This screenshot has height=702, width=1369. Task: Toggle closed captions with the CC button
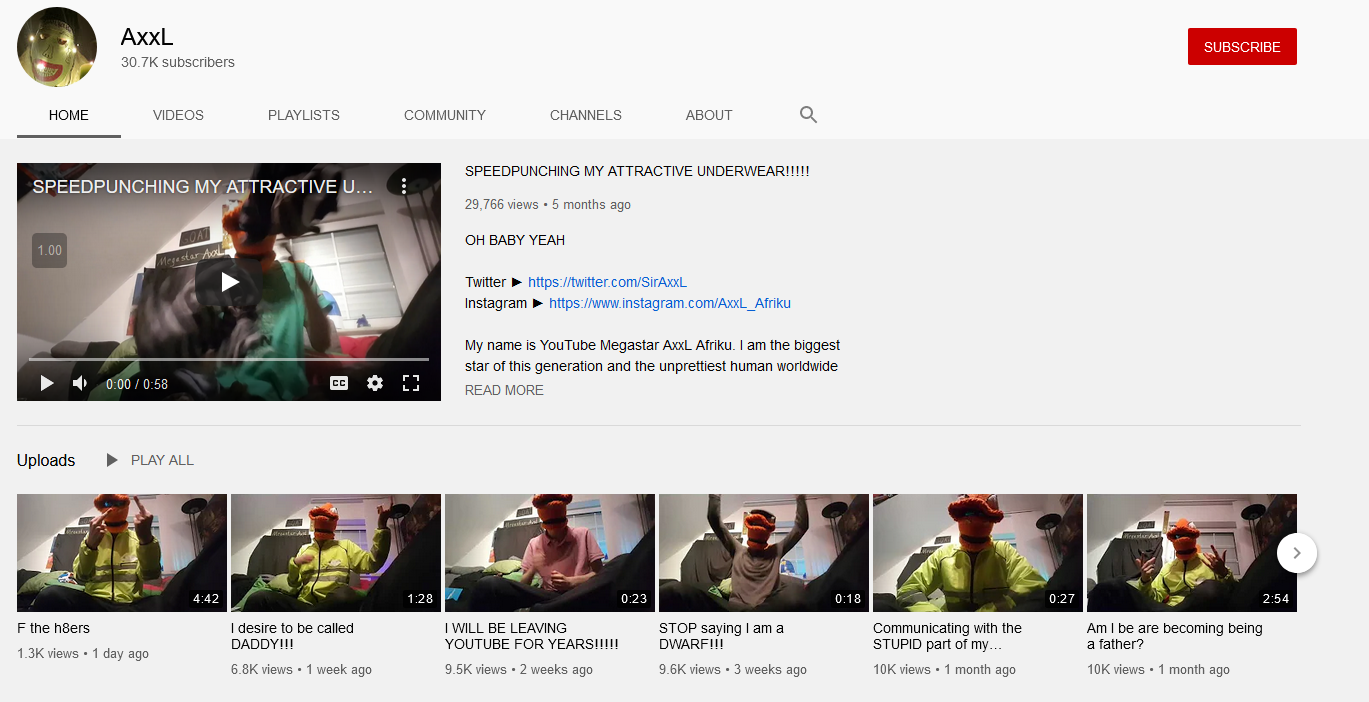(x=339, y=383)
